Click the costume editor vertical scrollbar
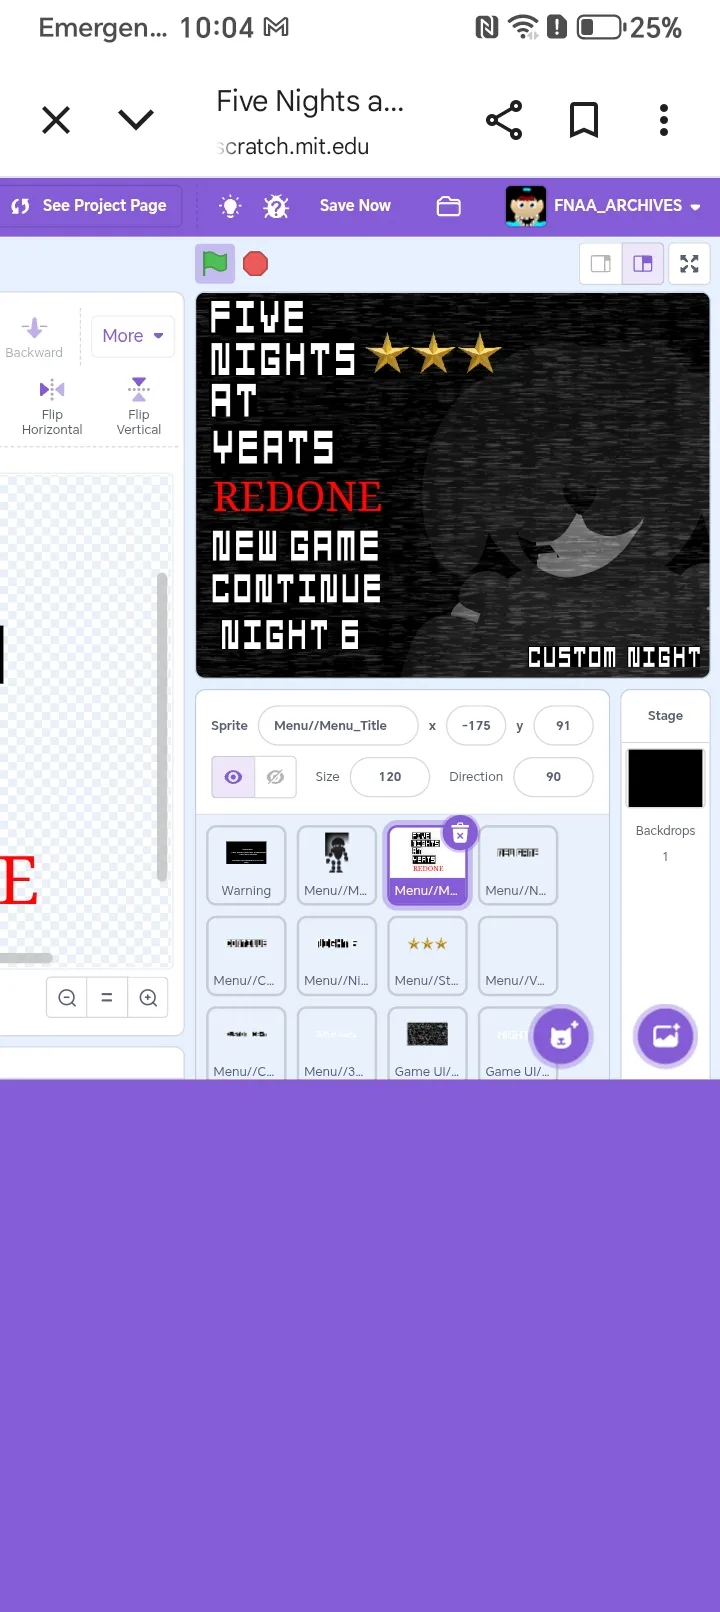 (162, 727)
